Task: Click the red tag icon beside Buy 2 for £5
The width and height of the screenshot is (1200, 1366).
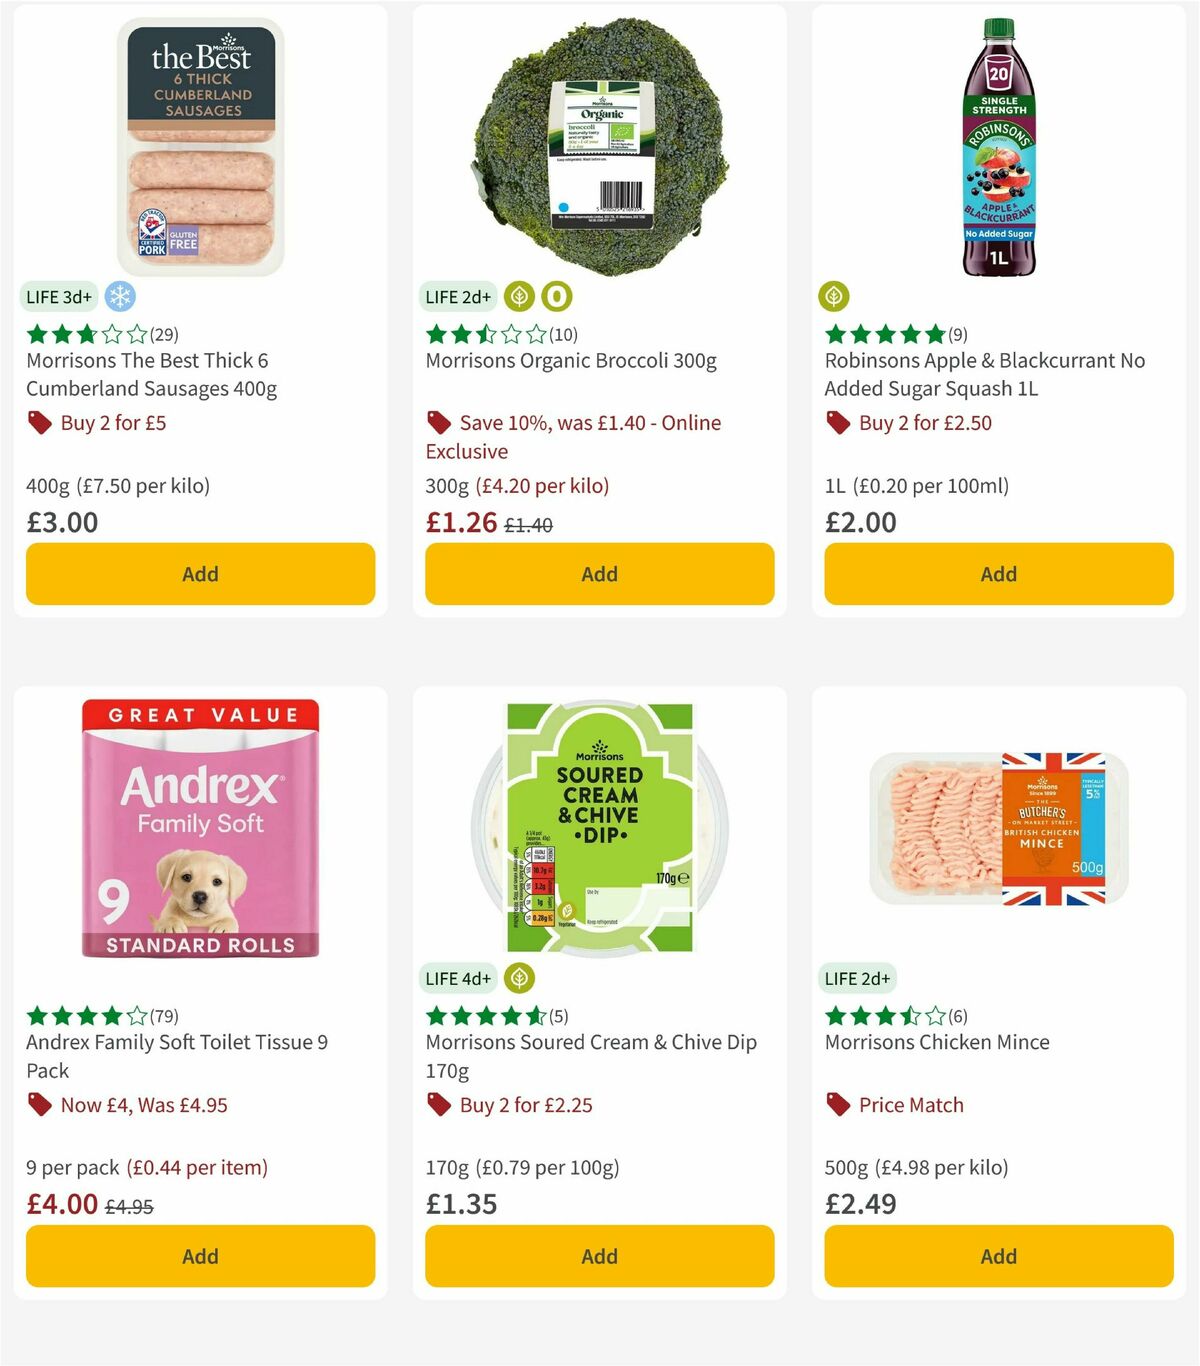Action: point(40,423)
